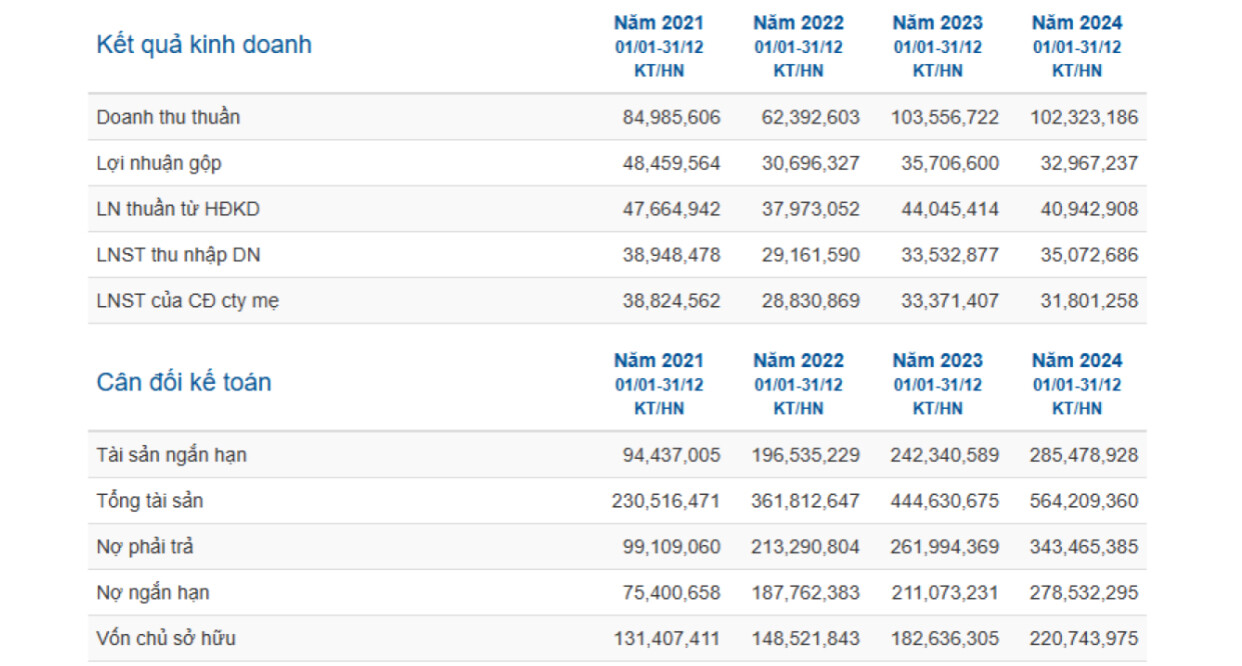Click the 2024 Doanh thu thuần value 102,323,186
The width and height of the screenshot is (1242, 666).
coord(1084,117)
